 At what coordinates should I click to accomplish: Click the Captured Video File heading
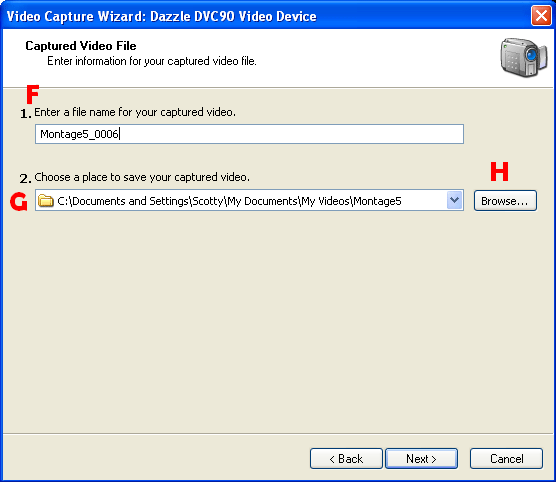pos(81,46)
